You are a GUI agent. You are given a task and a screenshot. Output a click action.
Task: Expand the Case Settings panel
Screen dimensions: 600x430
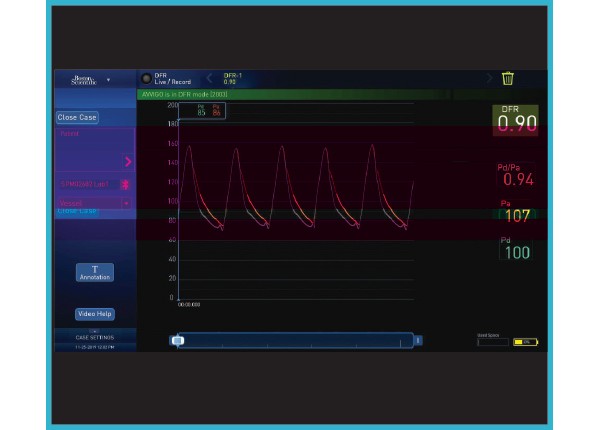coord(95,336)
